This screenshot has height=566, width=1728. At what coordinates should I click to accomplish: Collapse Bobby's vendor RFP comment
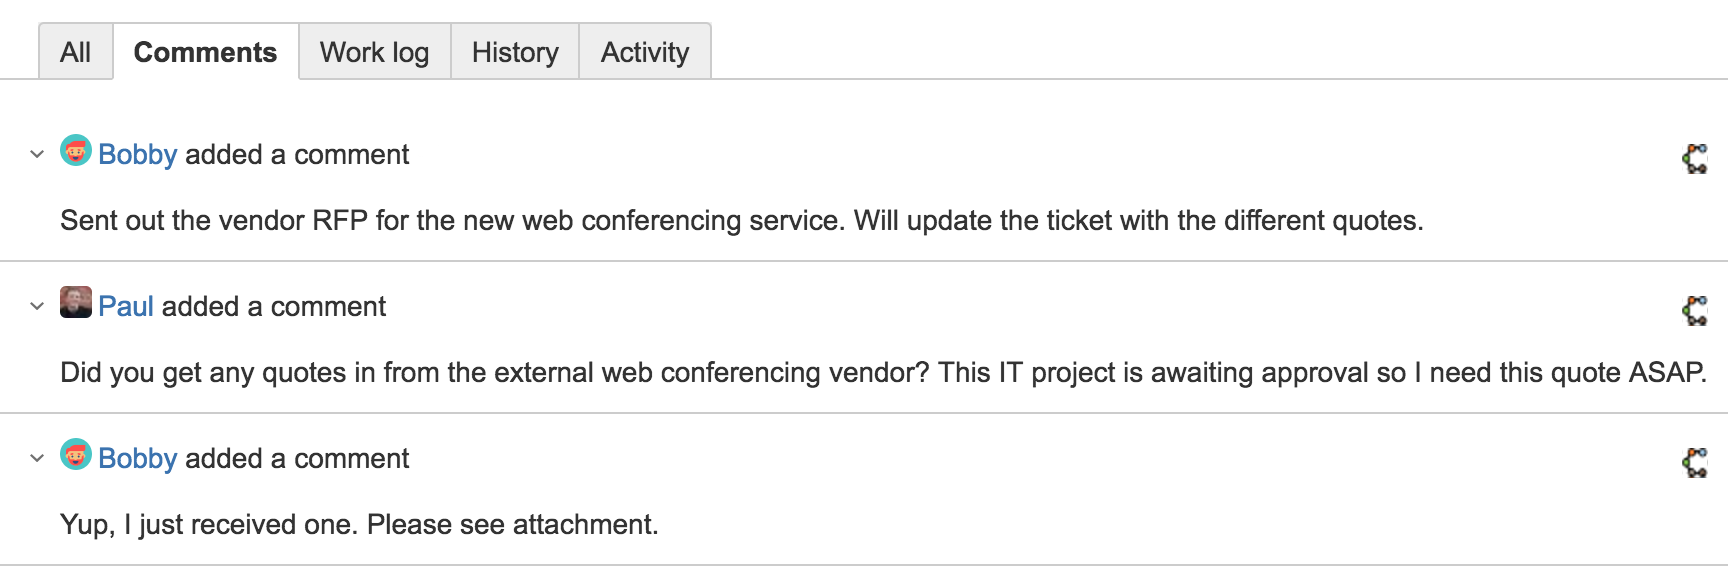click(37, 154)
